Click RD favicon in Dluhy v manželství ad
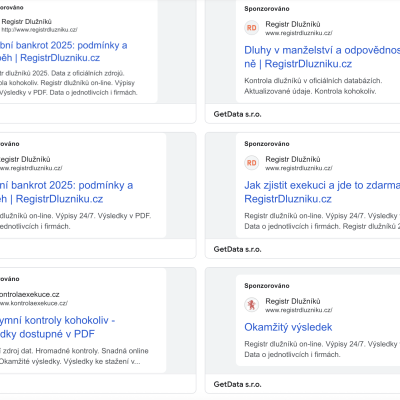400x400 pixels. tap(252, 28)
